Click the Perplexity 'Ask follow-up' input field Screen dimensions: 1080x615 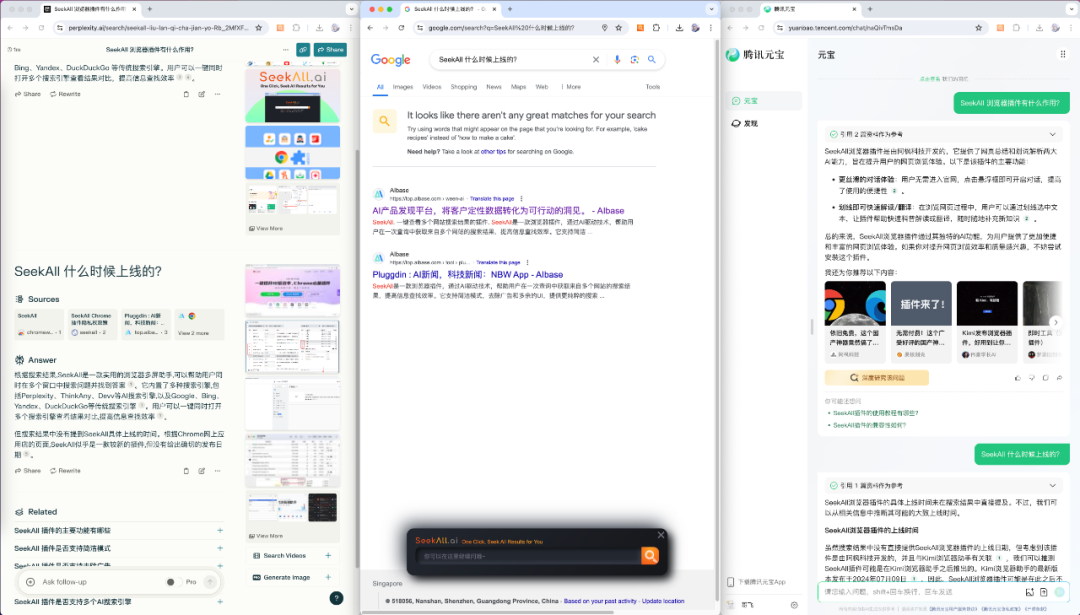click(x=100, y=582)
